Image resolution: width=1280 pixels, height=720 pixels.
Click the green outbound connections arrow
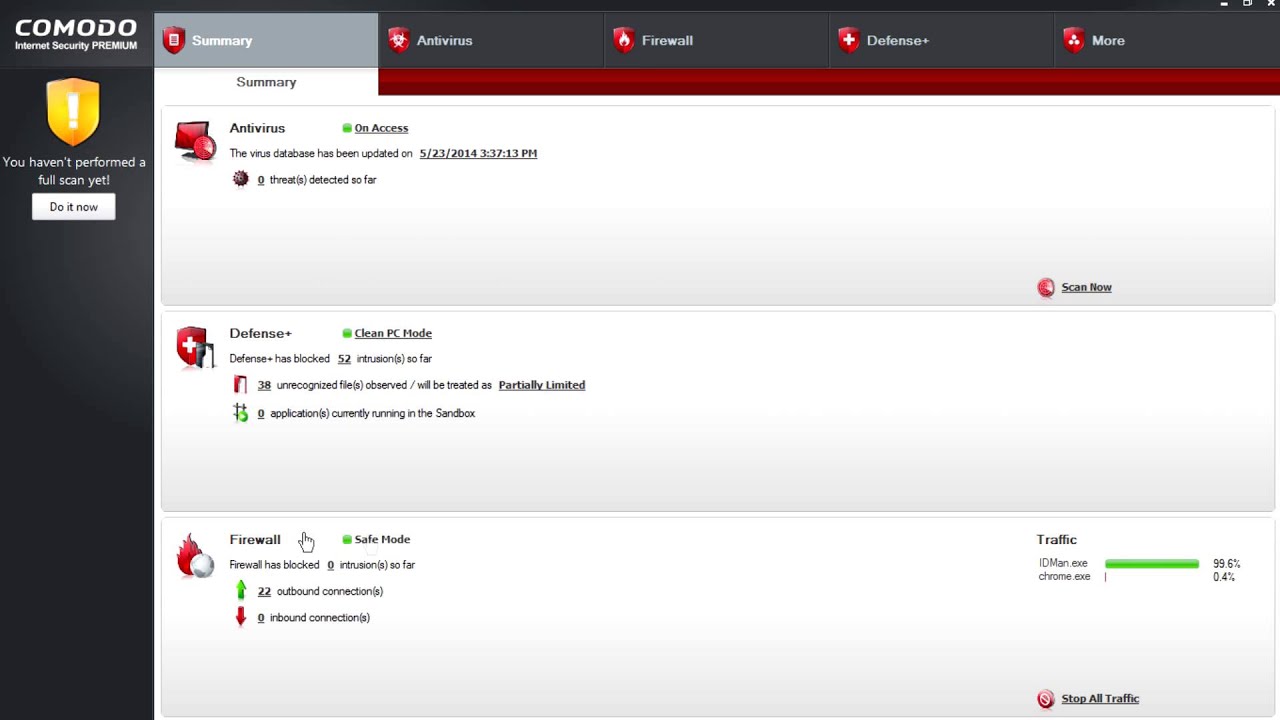240,590
